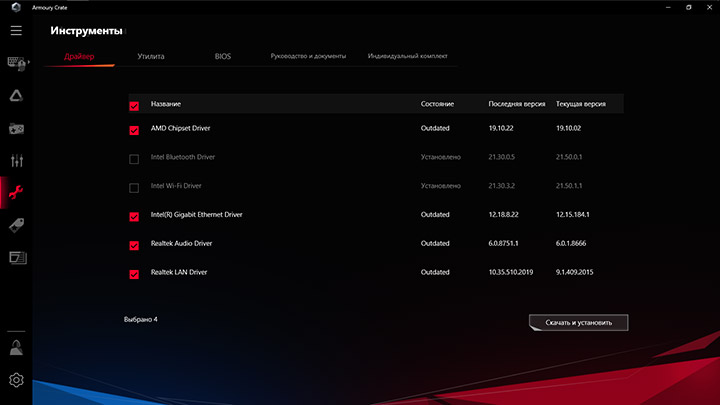Screen dimensions: 720x405
Task: Uncheck the Realtek LAN Driver checkbox
Action: coord(134,275)
